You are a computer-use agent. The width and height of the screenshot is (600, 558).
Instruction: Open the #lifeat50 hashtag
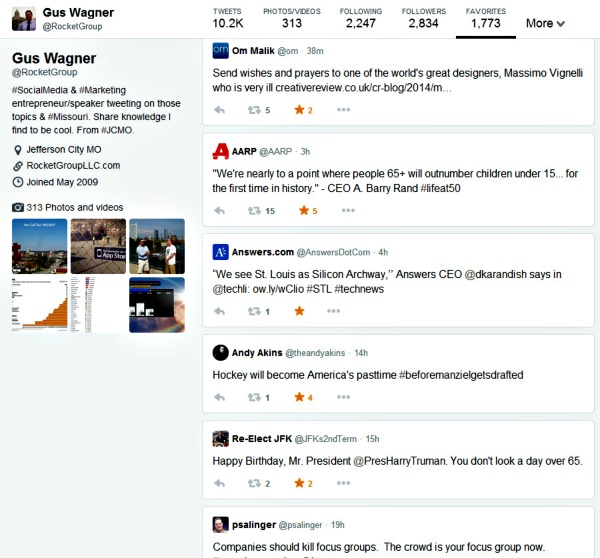(x=440, y=188)
